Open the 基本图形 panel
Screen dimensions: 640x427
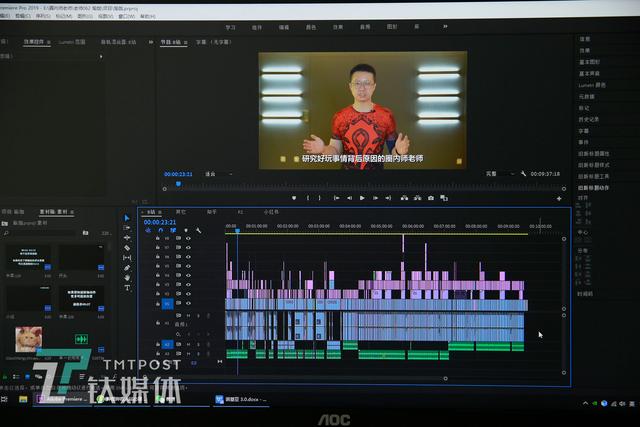pyautogui.click(x=589, y=62)
